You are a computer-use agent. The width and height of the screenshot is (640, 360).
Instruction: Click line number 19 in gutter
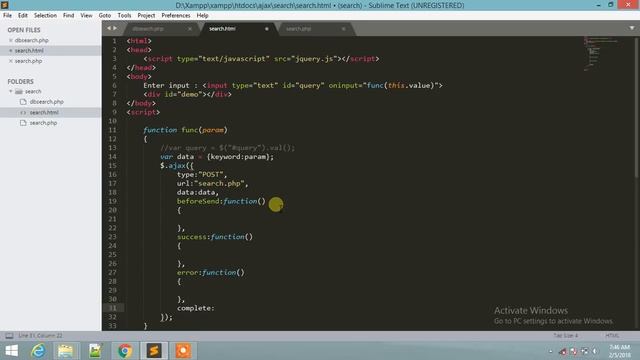coord(113,201)
